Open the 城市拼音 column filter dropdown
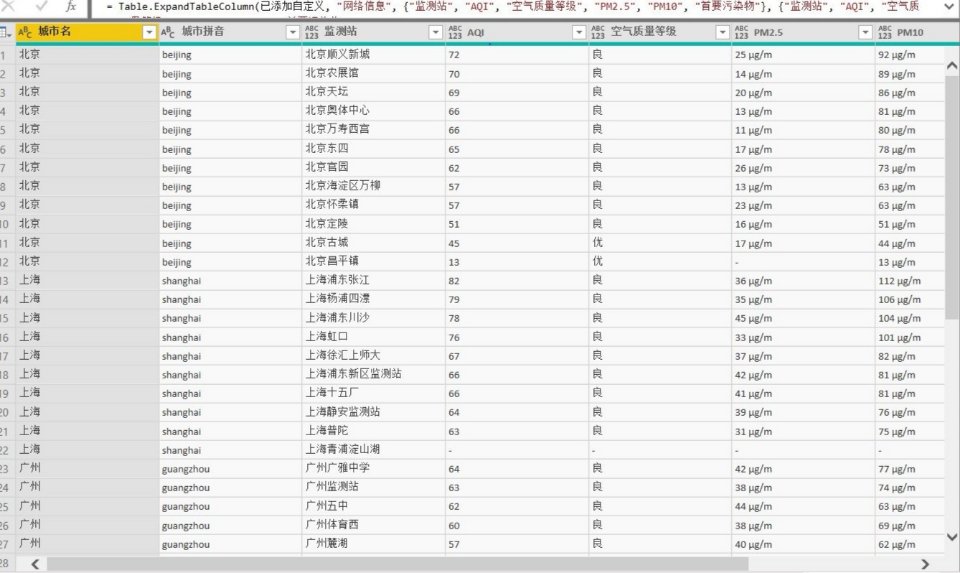This screenshot has height=573, width=960. click(x=293, y=32)
